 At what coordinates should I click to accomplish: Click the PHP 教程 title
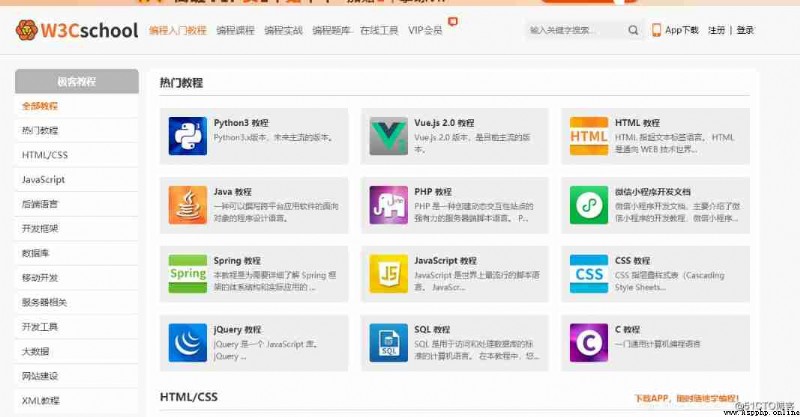[x=433, y=192]
